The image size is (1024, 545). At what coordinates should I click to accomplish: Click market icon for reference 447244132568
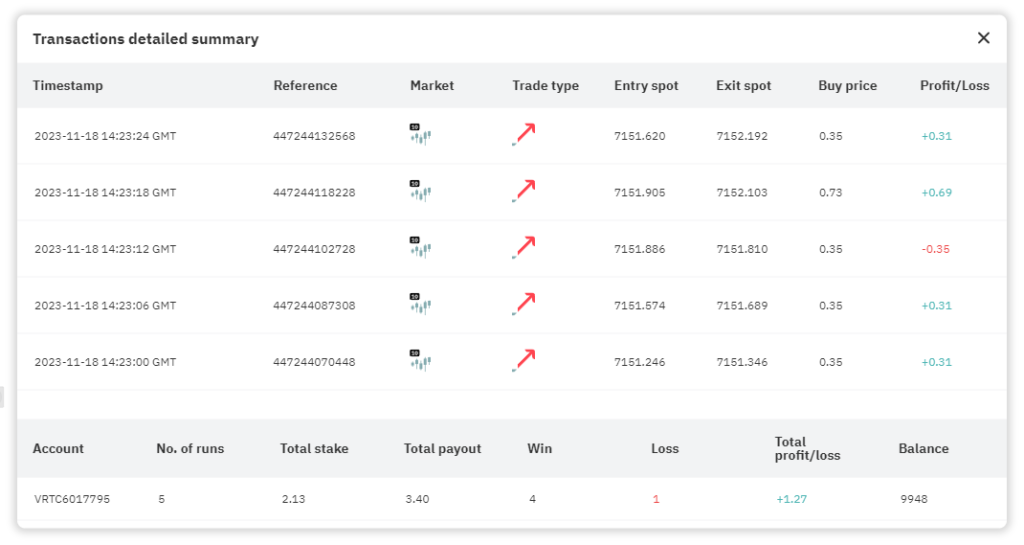(x=420, y=135)
